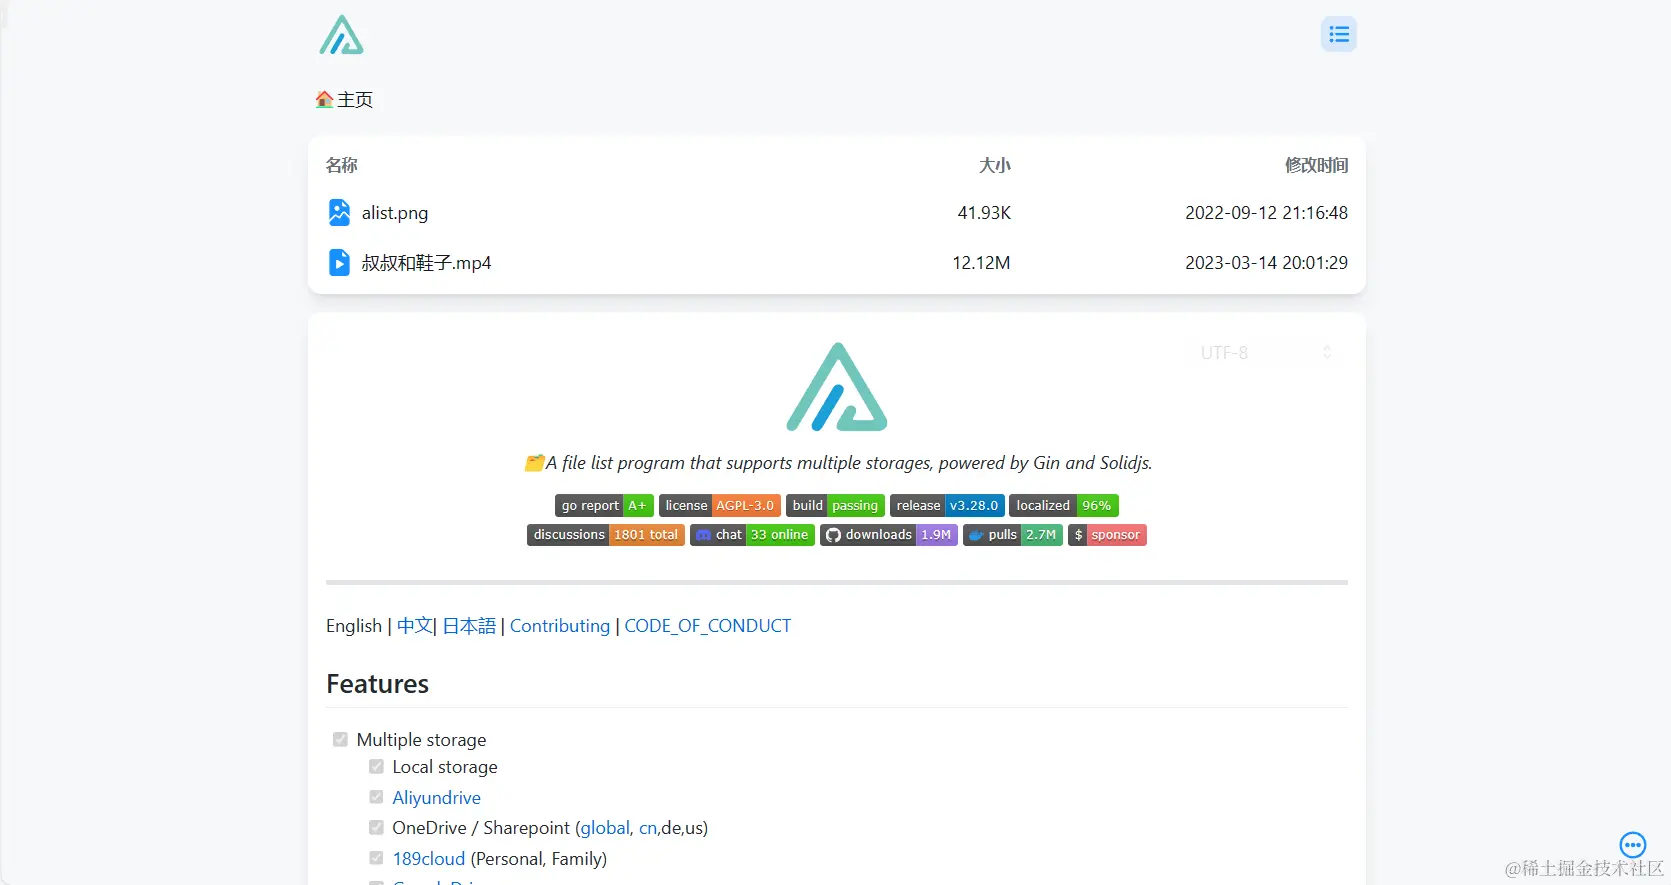Viewport: 1671px width, 885px height.
Task: Click the 2022-09-12 21:16:48 modified time
Action: pyautogui.click(x=1266, y=213)
